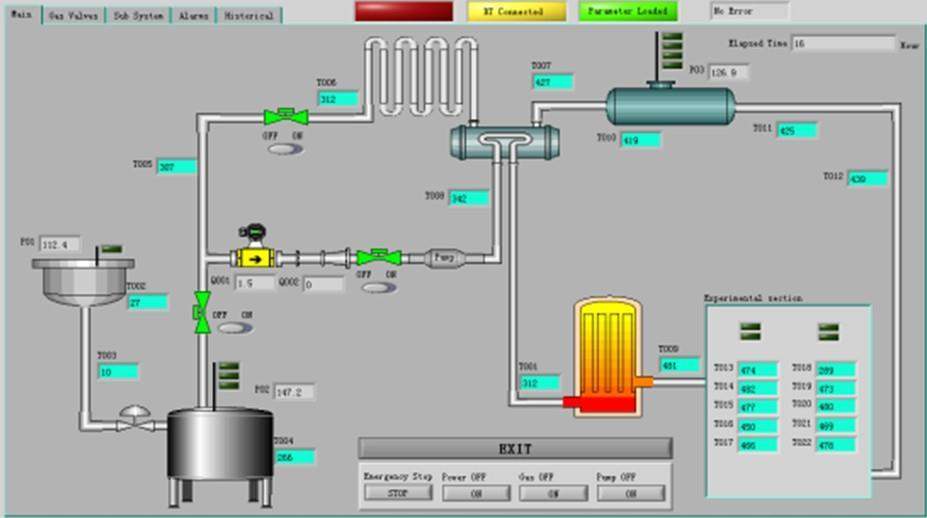The image size is (927, 518).
Task: Click the T003 temperature reading
Action: pos(118,371)
